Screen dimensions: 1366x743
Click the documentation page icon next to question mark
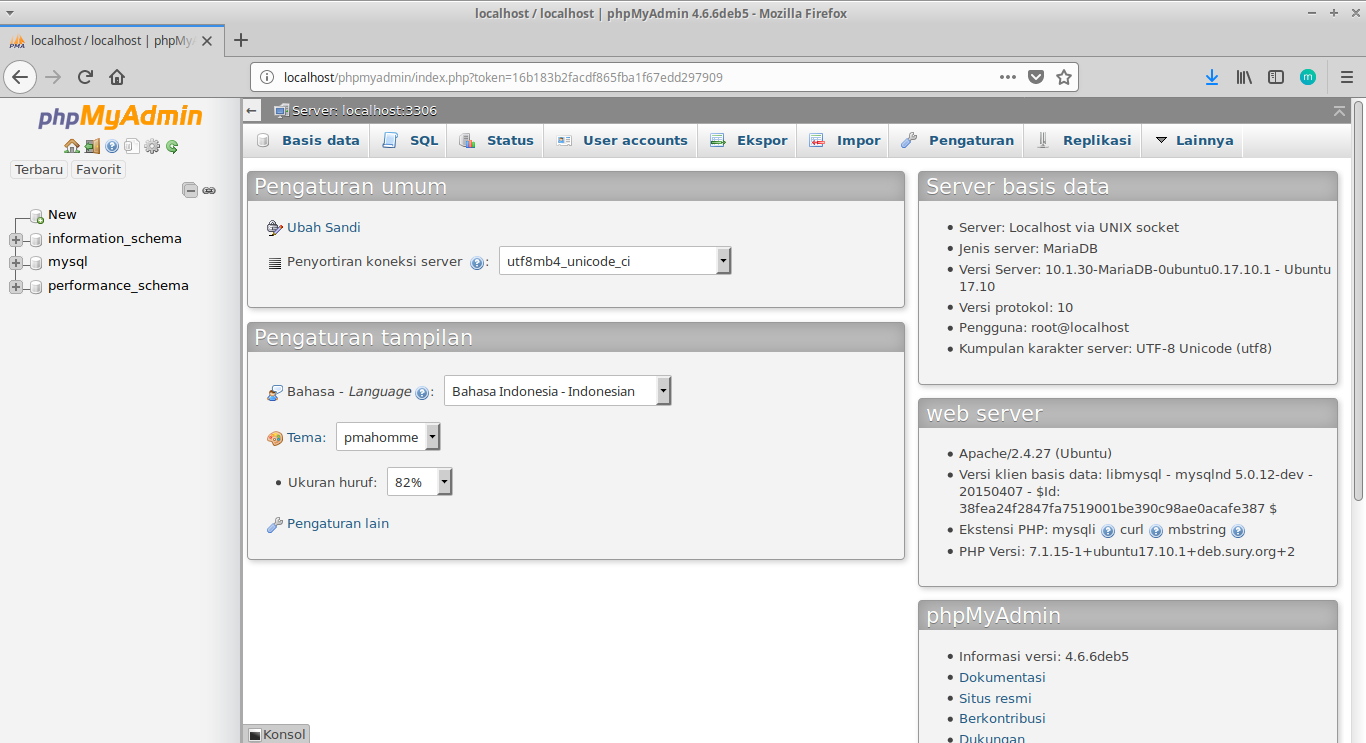pos(132,146)
